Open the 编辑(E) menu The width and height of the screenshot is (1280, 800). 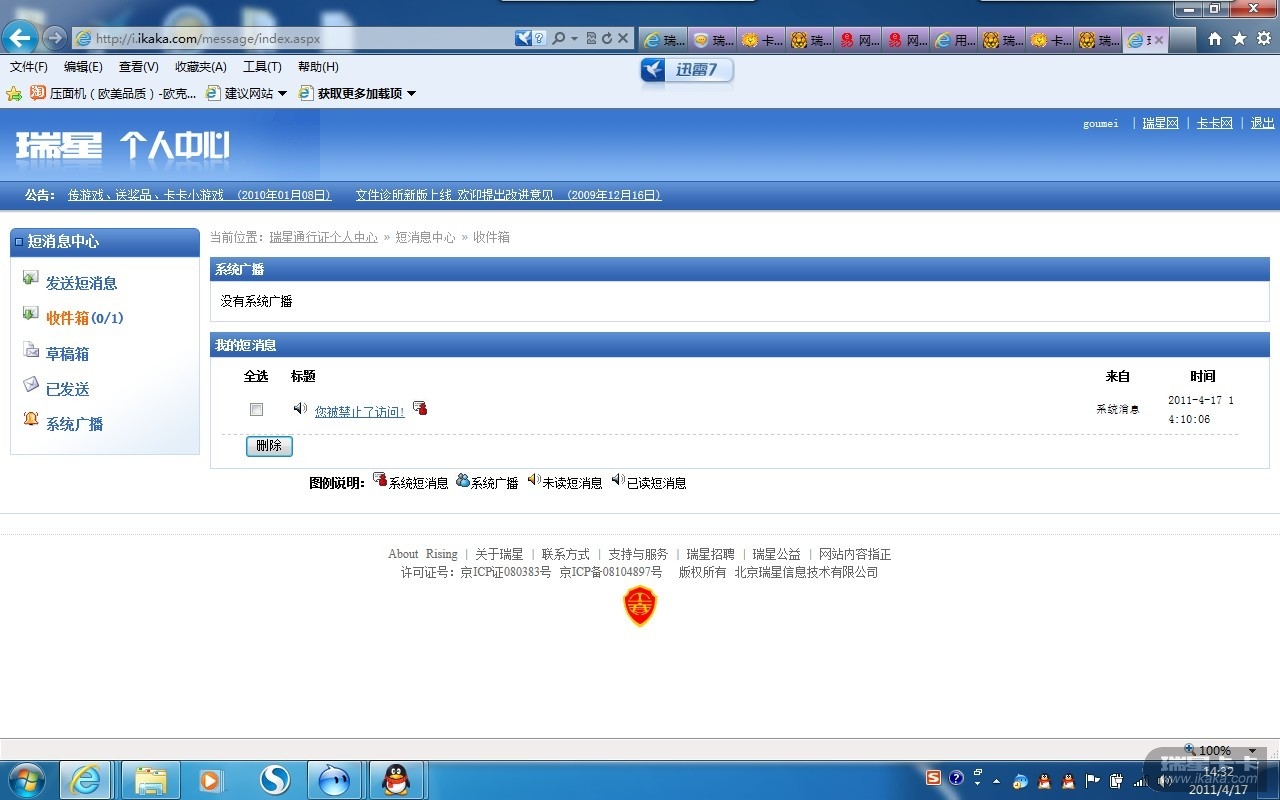(83, 67)
